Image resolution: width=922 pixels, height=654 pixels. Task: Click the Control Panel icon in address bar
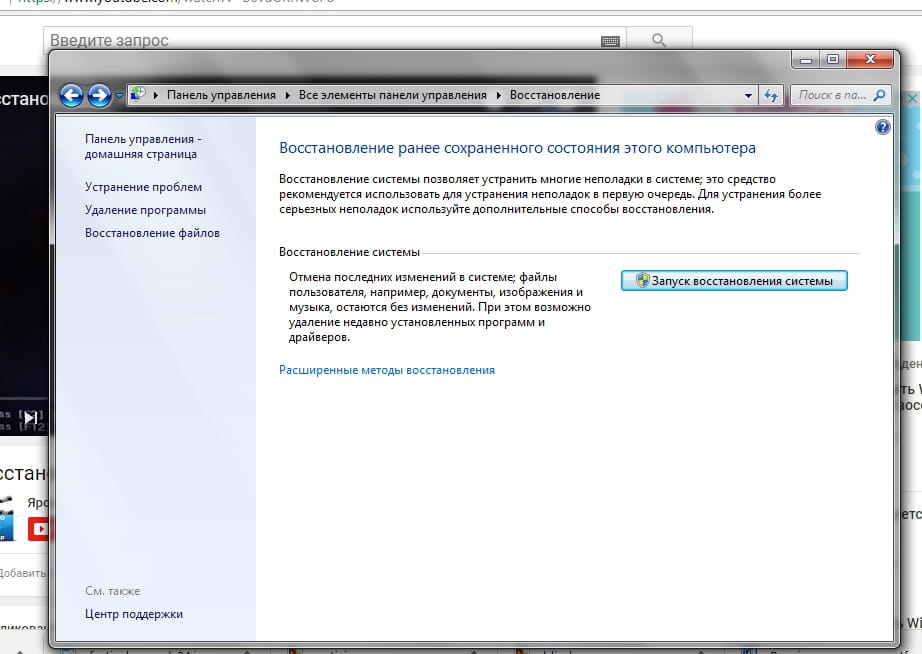[138, 95]
